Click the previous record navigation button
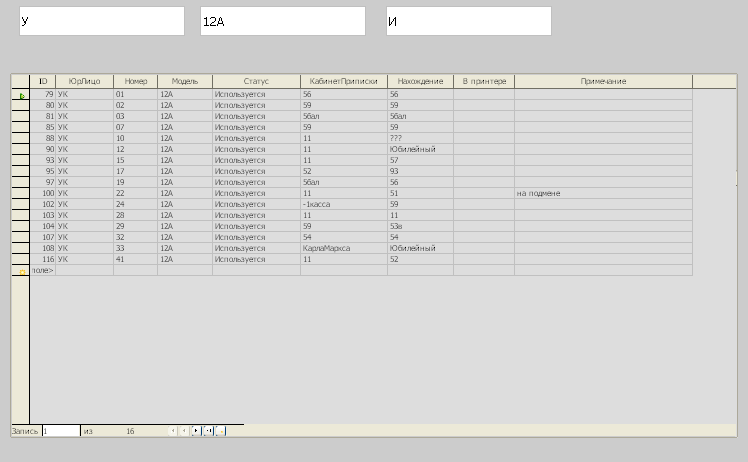 click(184, 431)
